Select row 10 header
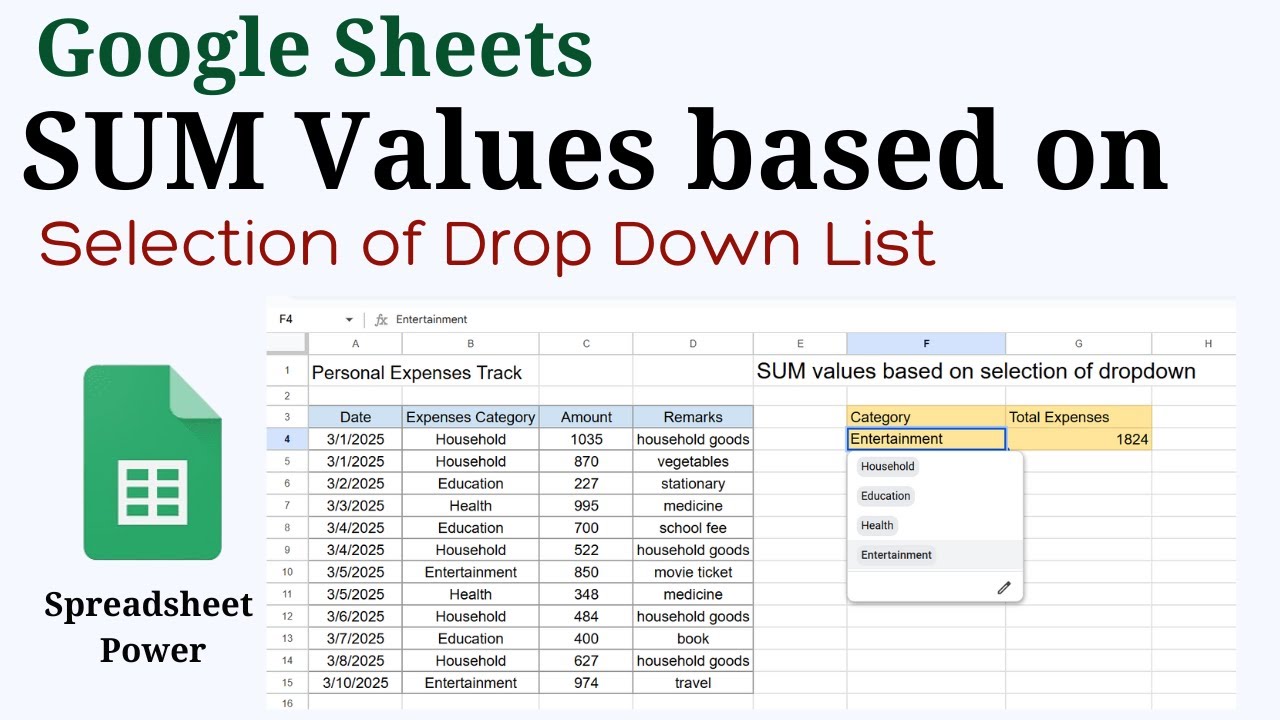Screen dimensions: 1280x720 [x=287, y=572]
